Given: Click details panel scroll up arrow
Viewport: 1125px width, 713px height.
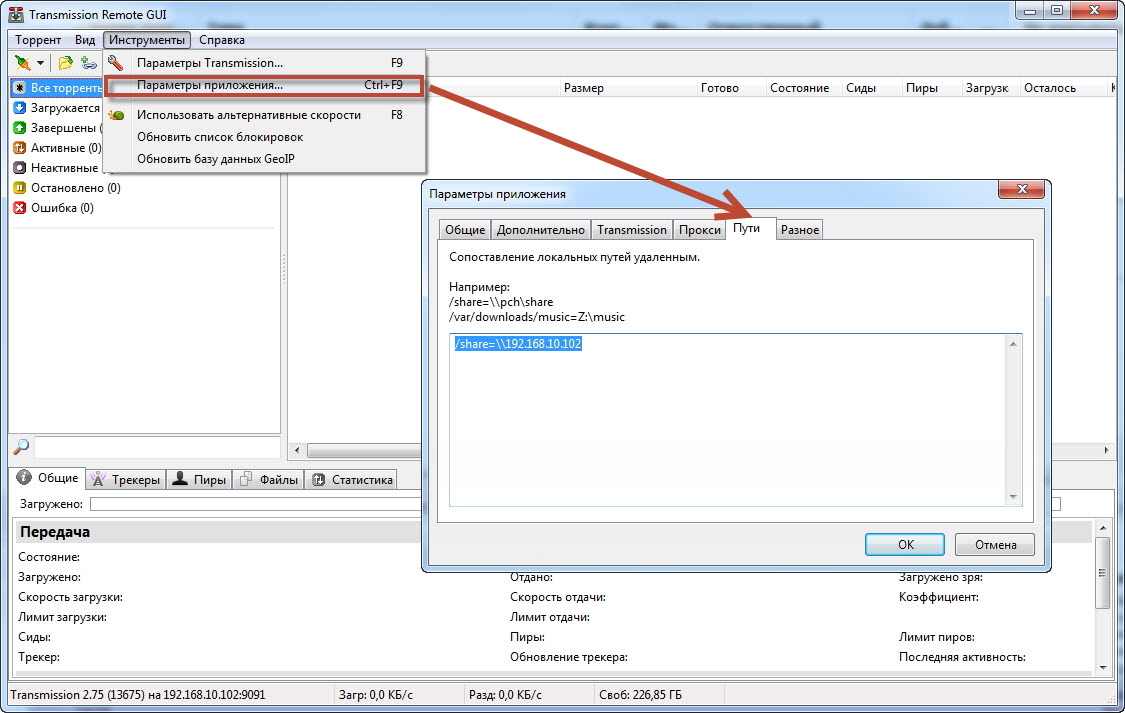Looking at the screenshot, I should [1103, 529].
